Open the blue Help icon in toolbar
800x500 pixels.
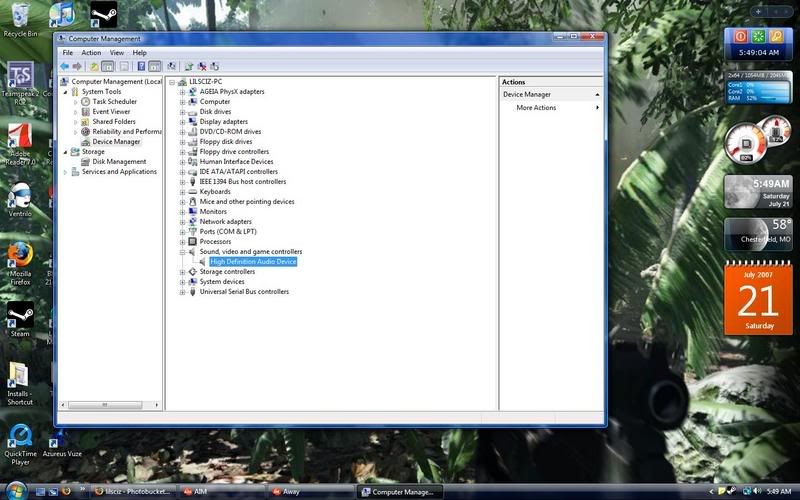[141, 66]
